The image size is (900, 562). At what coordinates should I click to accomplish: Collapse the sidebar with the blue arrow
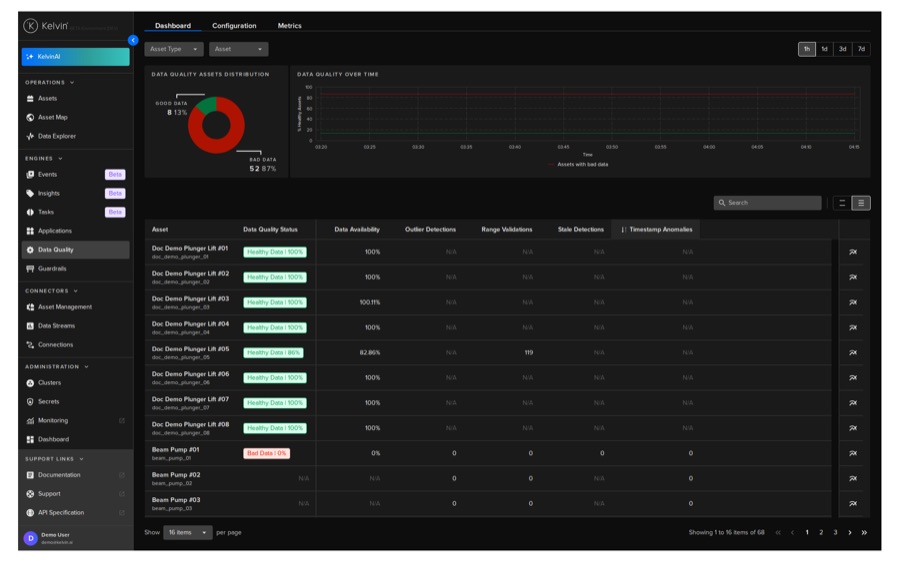point(133,40)
